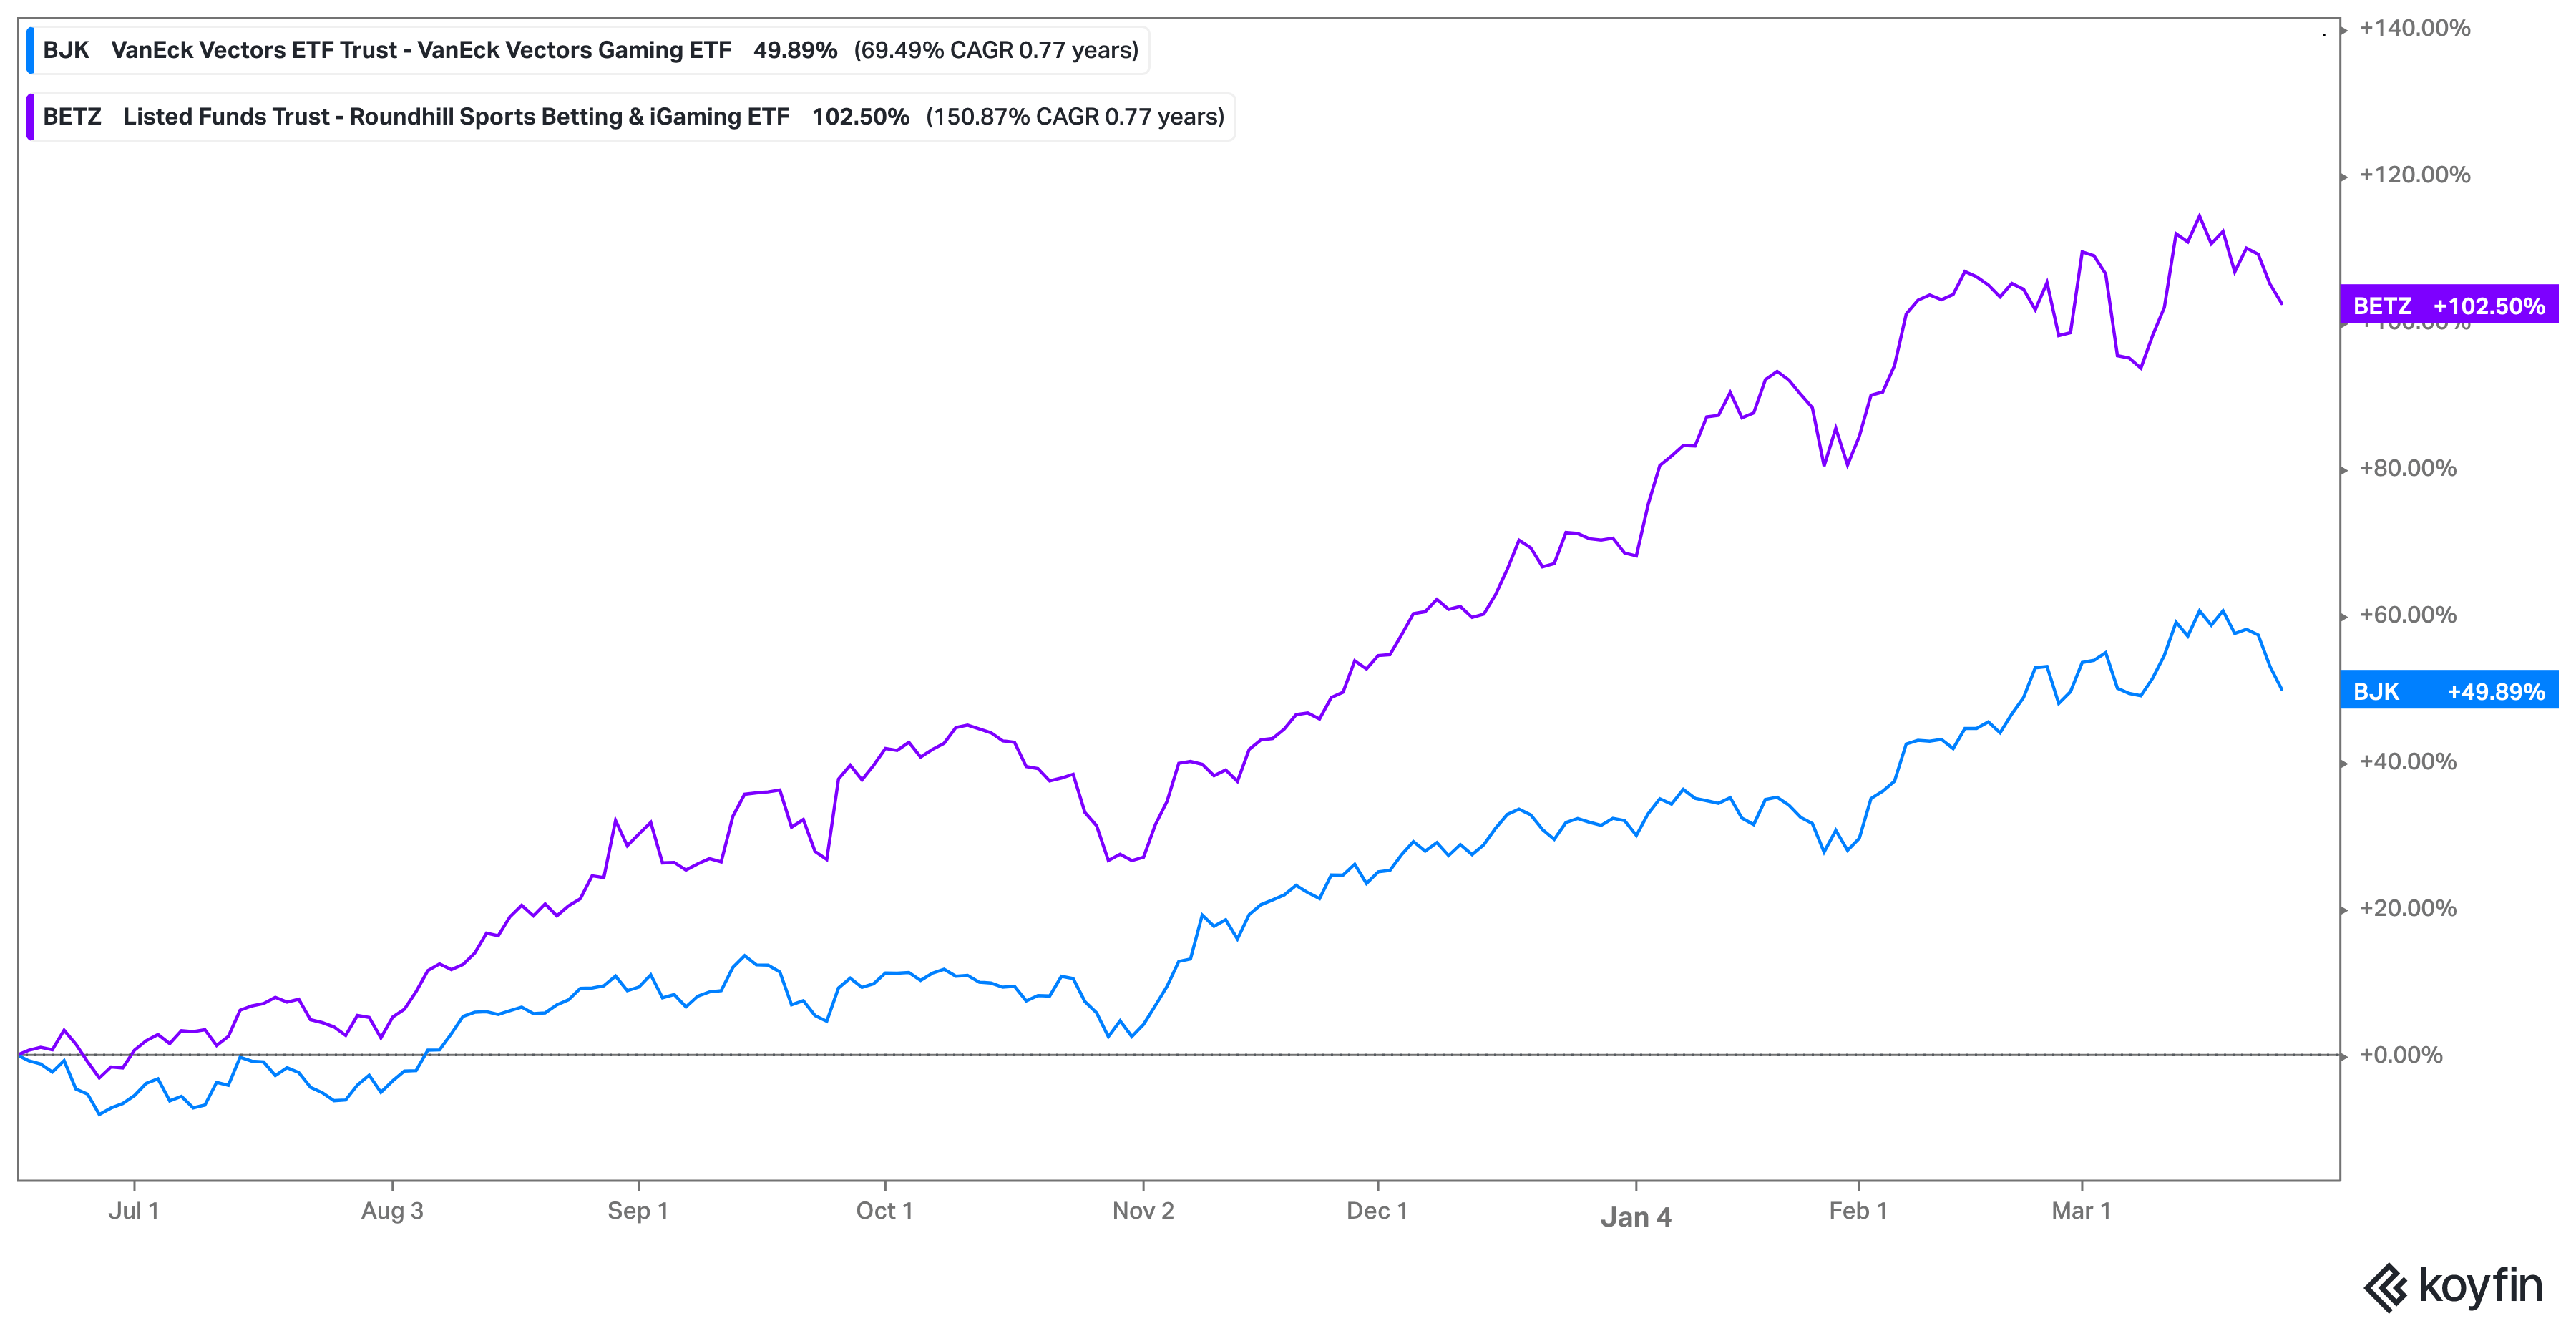Click the '+40.00%' y-axis label
Viewport: 2576px width, 1331px height.
point(2408,762)
